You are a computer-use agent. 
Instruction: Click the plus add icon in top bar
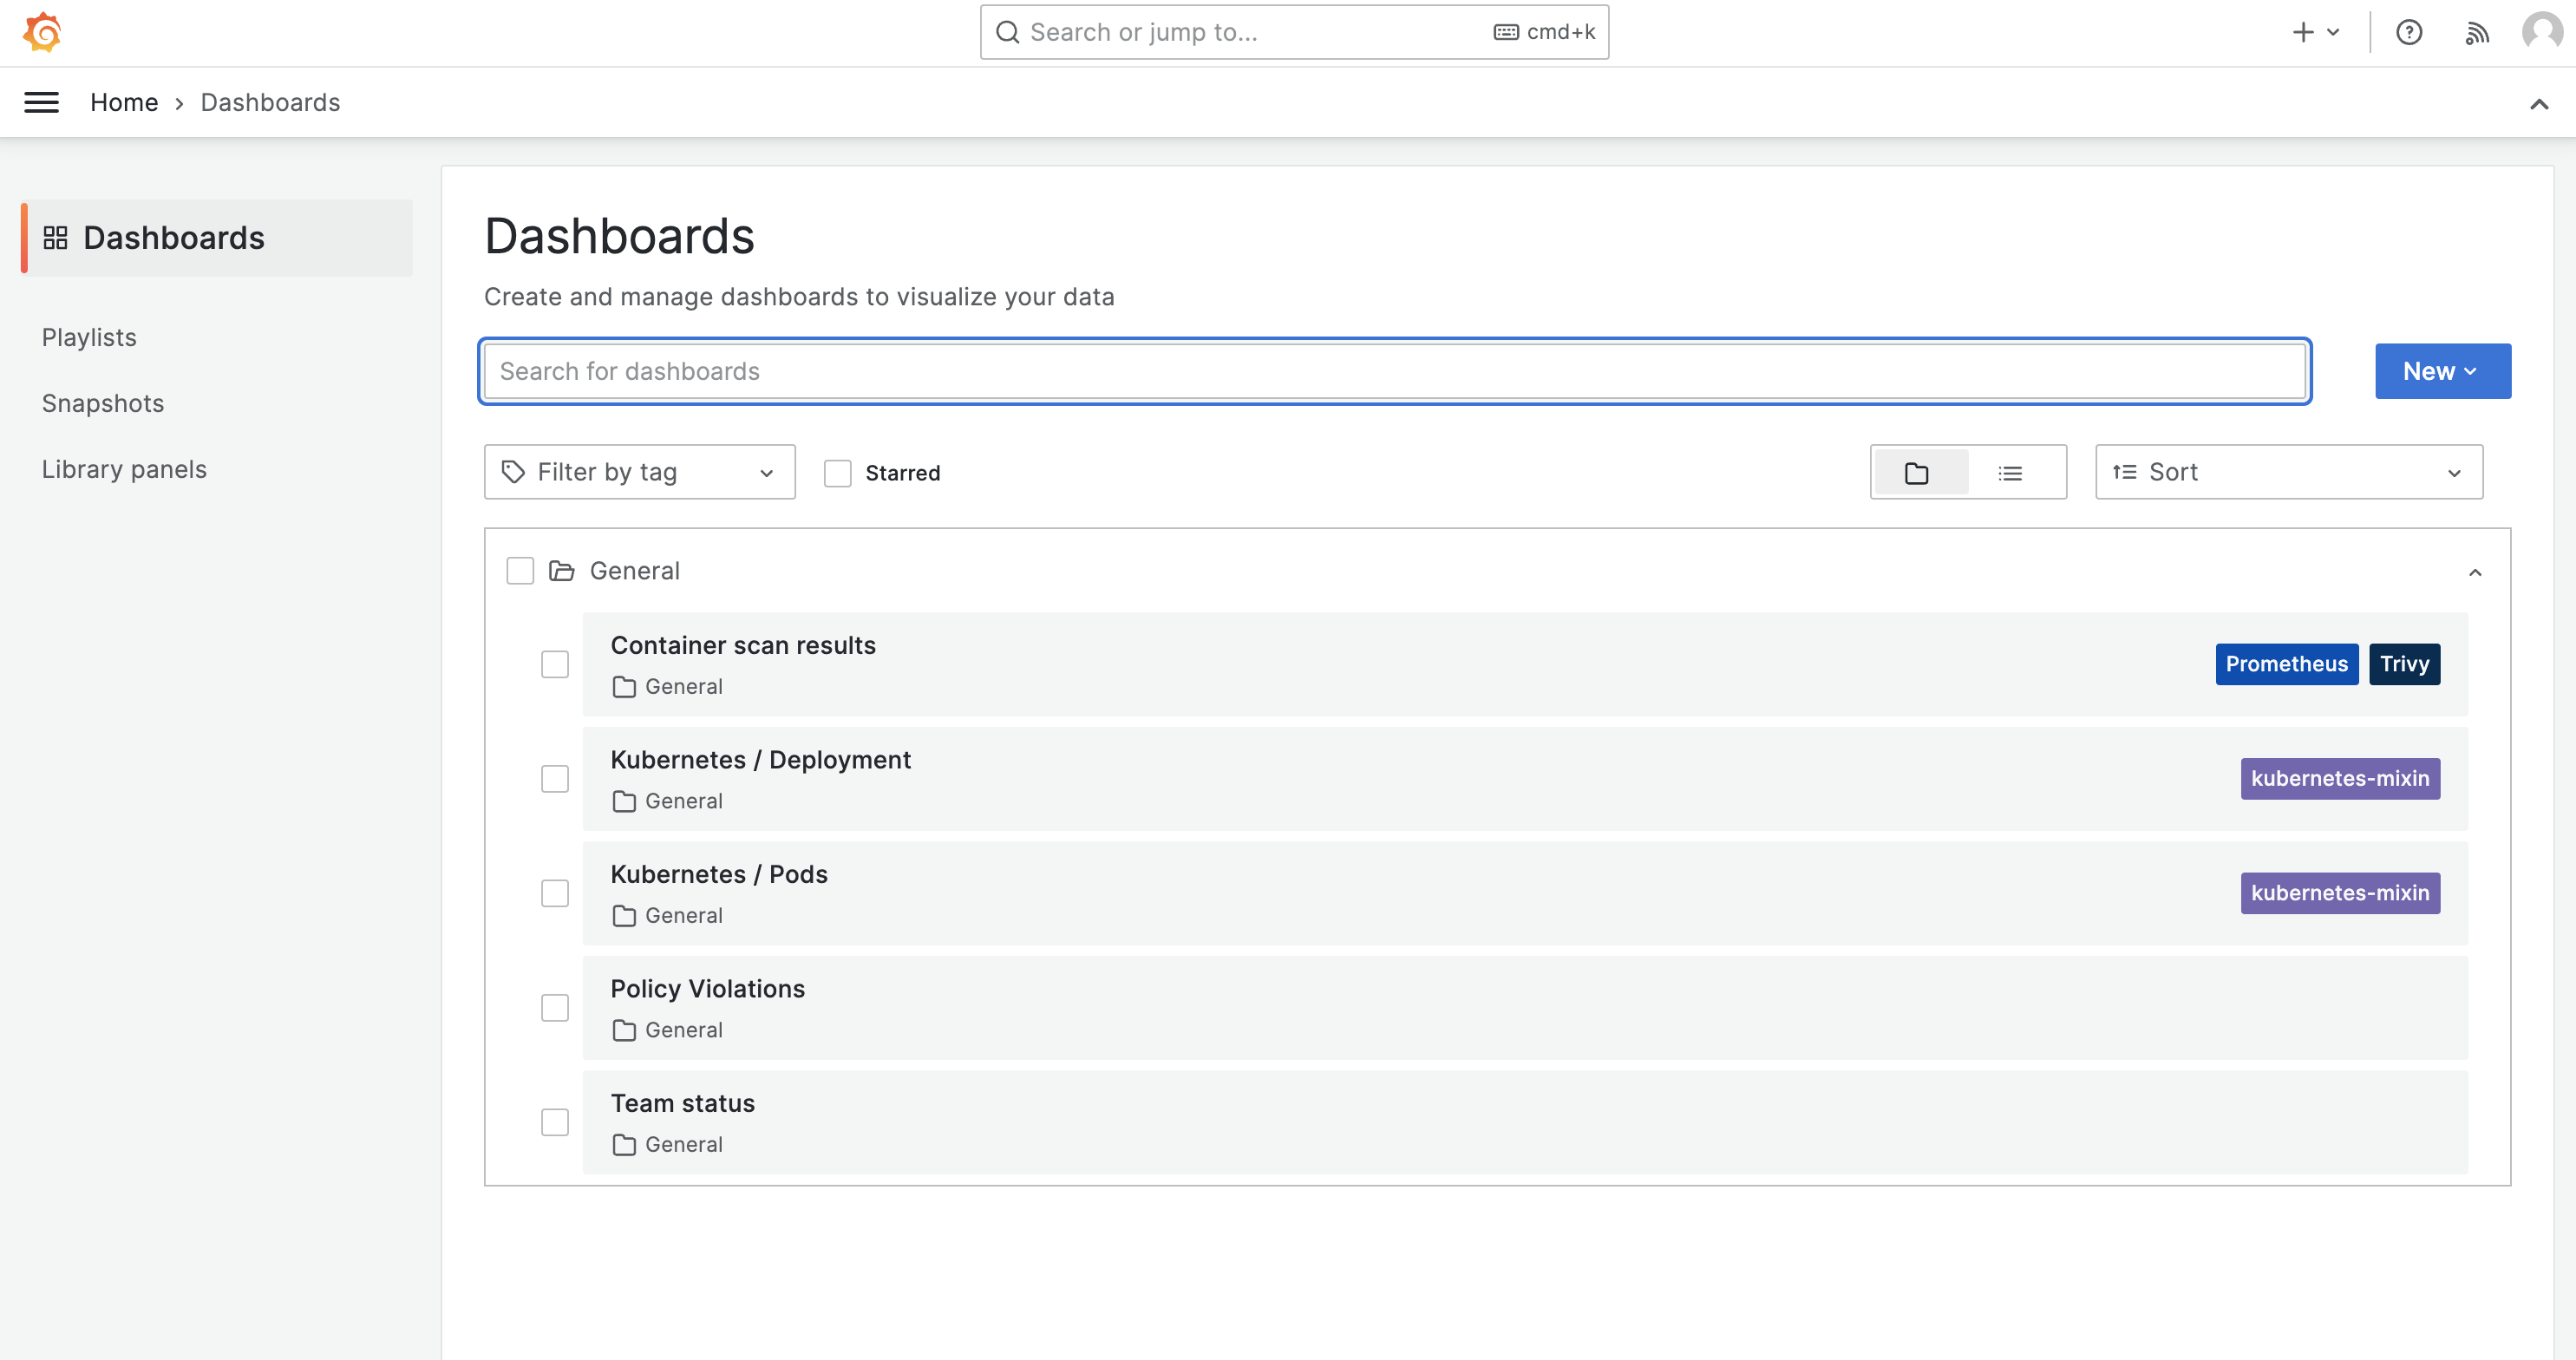point(2303,32)
